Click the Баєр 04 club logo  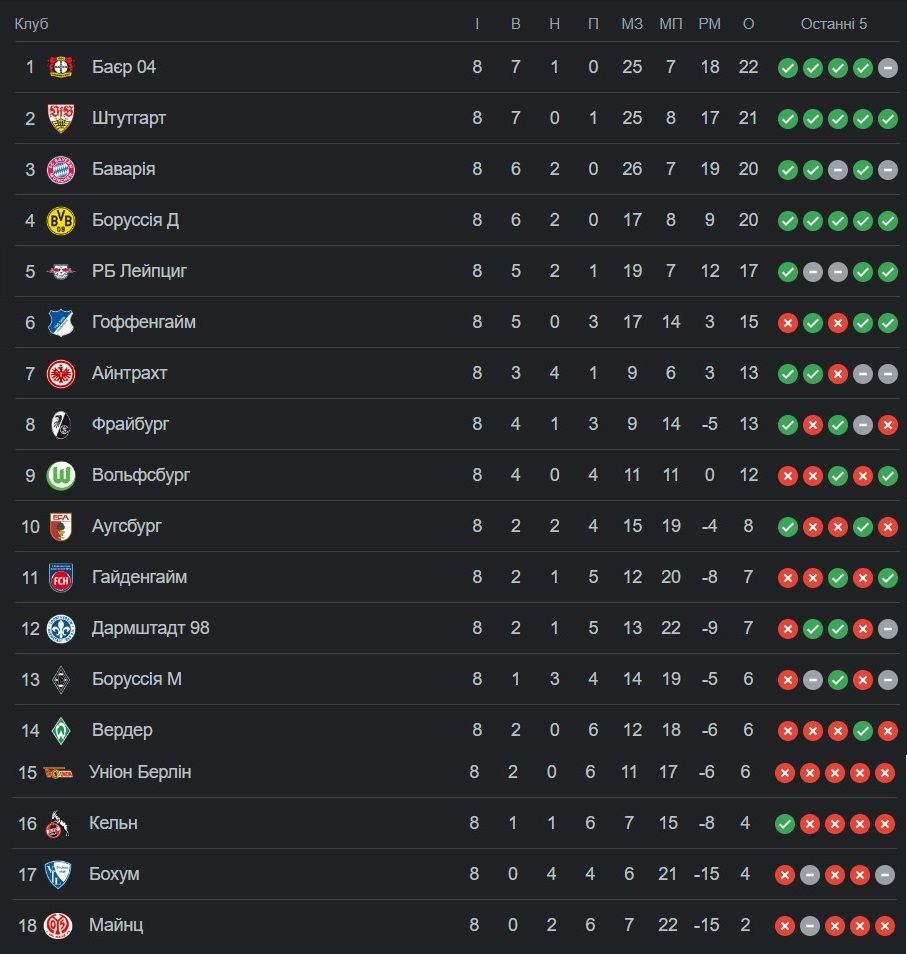coord(61,67)
